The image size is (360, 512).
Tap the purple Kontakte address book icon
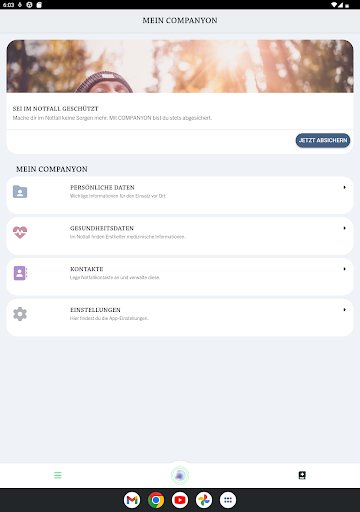point(20,273)
